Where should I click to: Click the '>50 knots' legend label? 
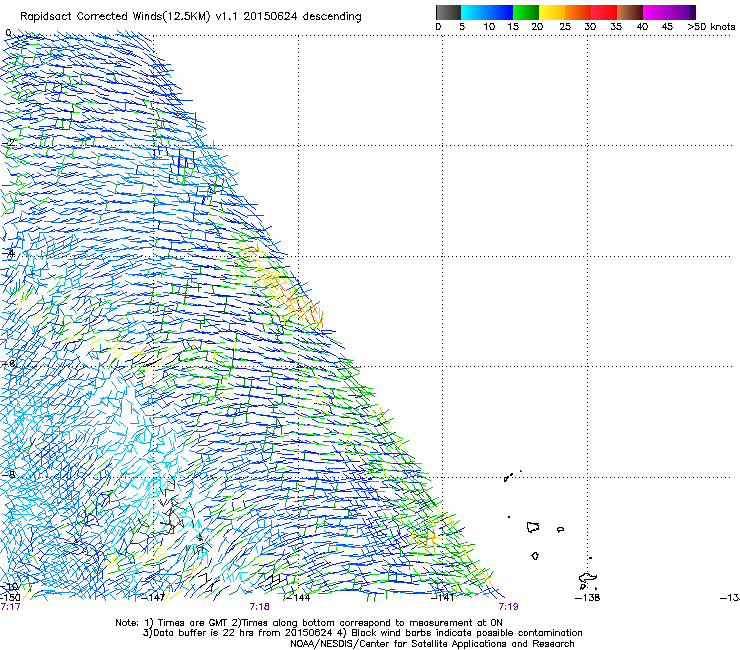point(711,27)
